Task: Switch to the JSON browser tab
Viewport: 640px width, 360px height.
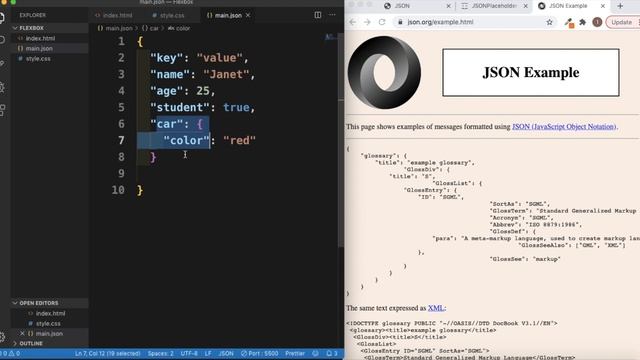Action: [416, 6]
